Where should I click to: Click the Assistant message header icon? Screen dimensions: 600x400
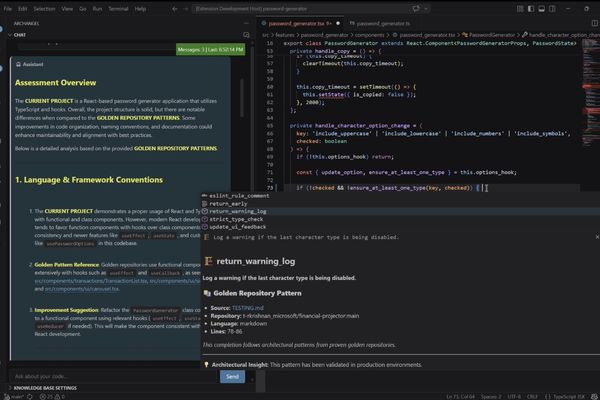click(18, 64)
